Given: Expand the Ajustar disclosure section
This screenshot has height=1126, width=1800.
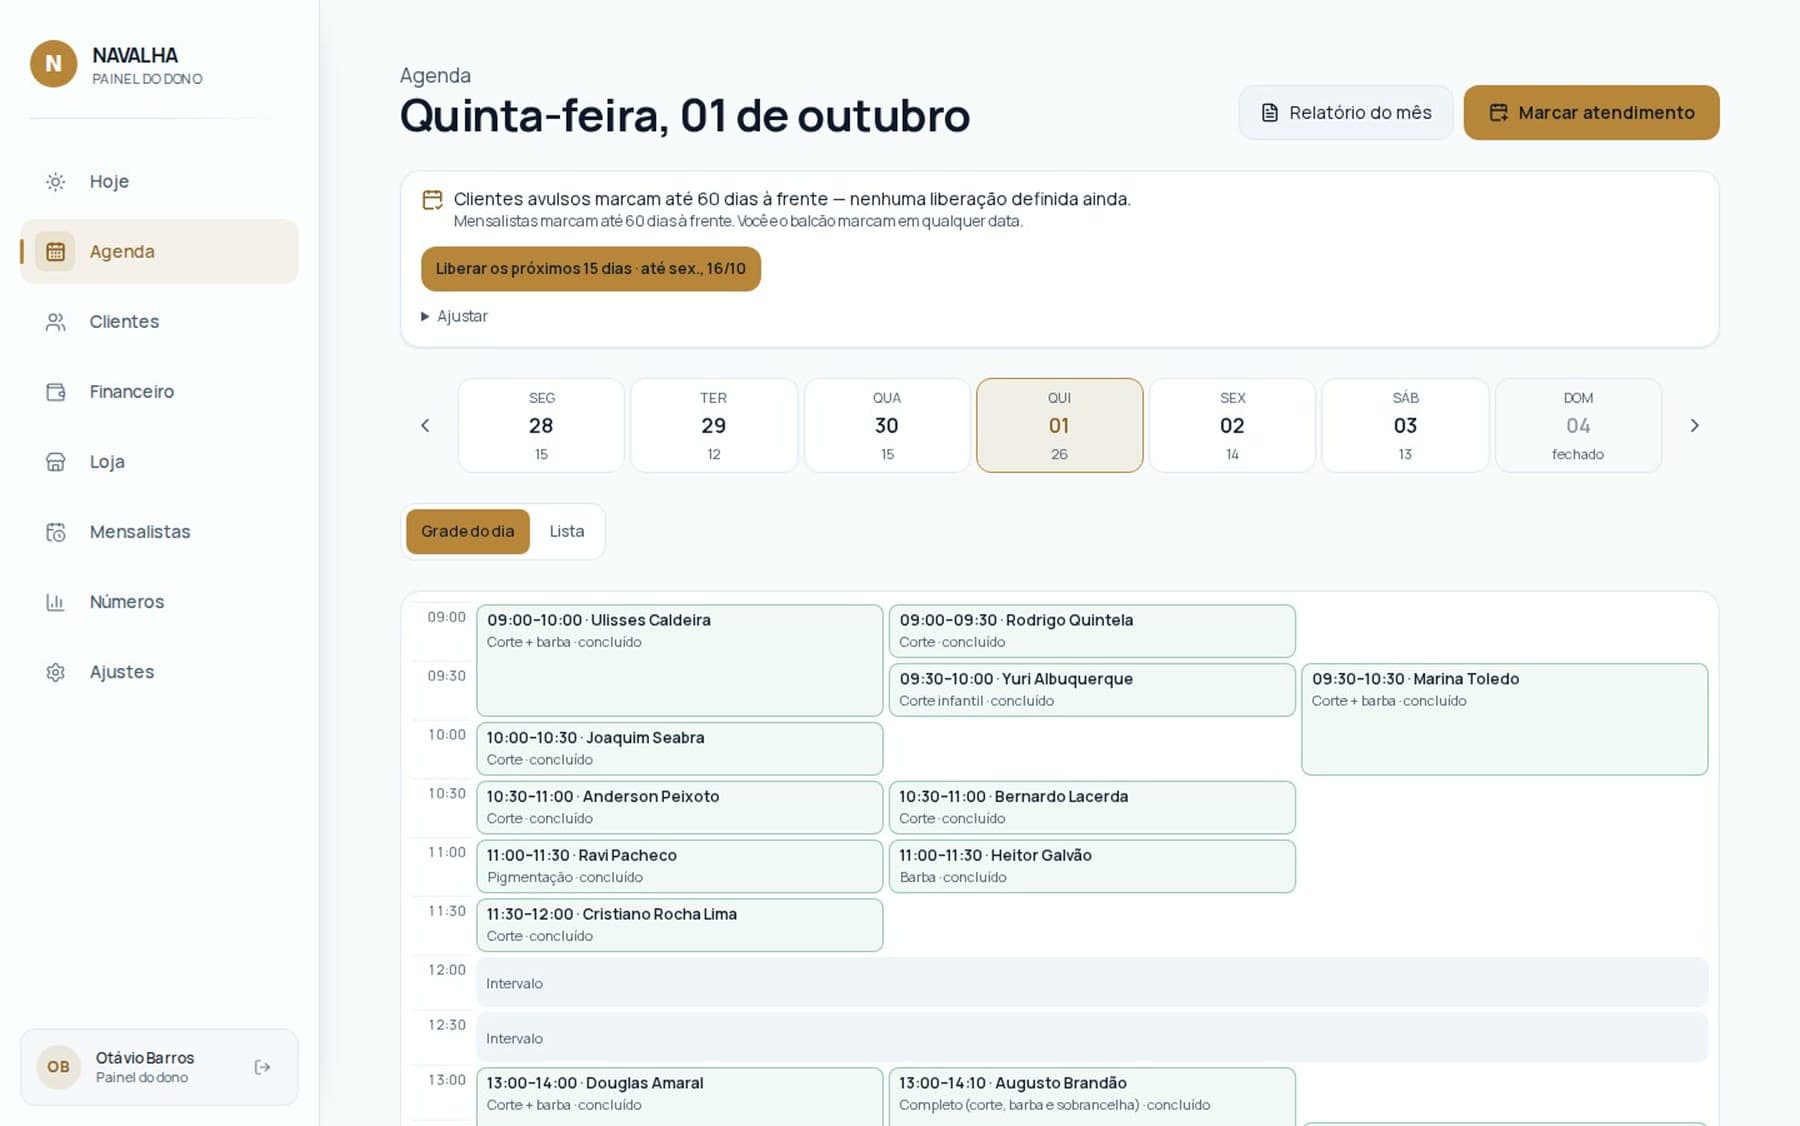Looking at the screenshot, I should coord(455,316).
